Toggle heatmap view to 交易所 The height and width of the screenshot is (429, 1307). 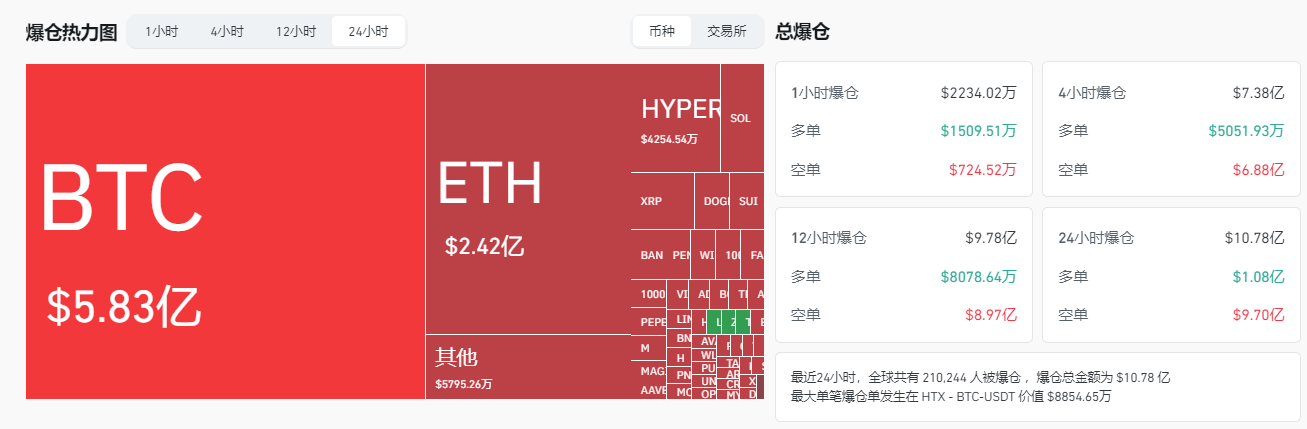pos(727,32)
